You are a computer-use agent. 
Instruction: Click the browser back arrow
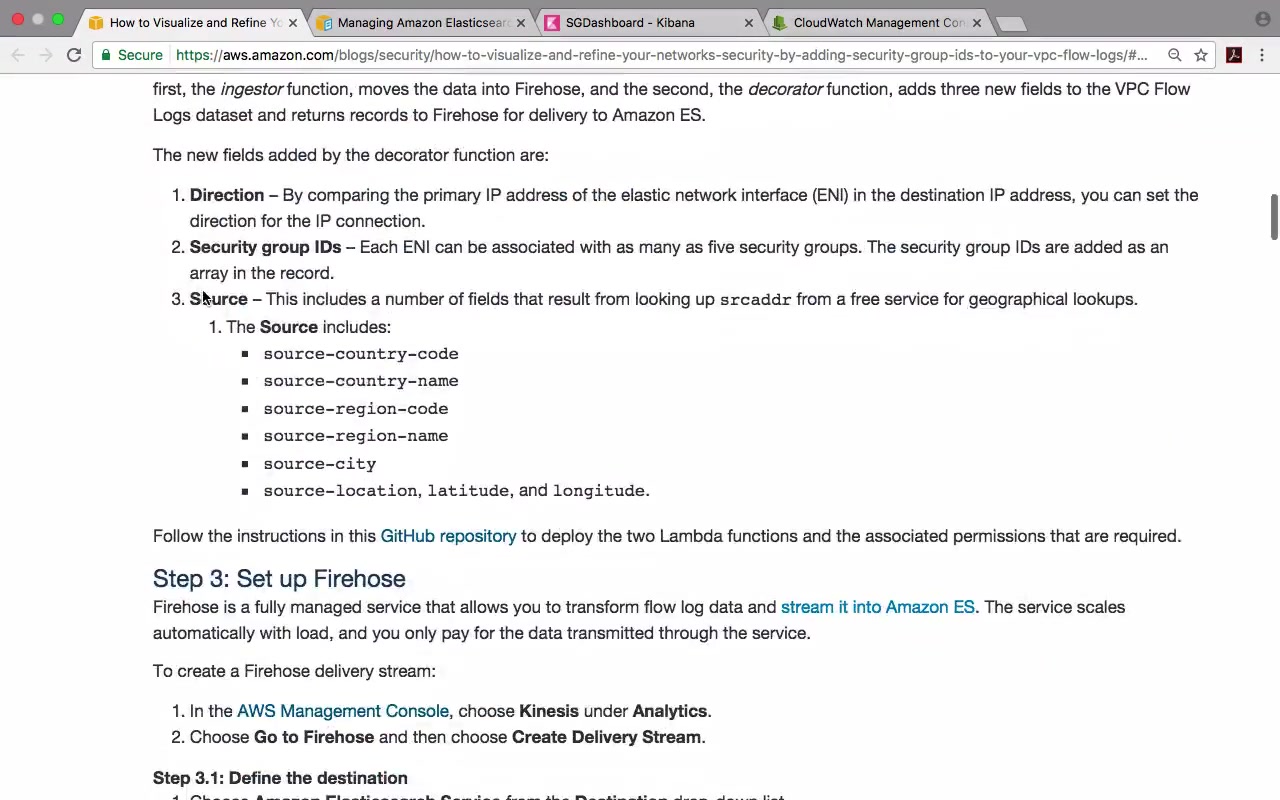click(18, 55)
